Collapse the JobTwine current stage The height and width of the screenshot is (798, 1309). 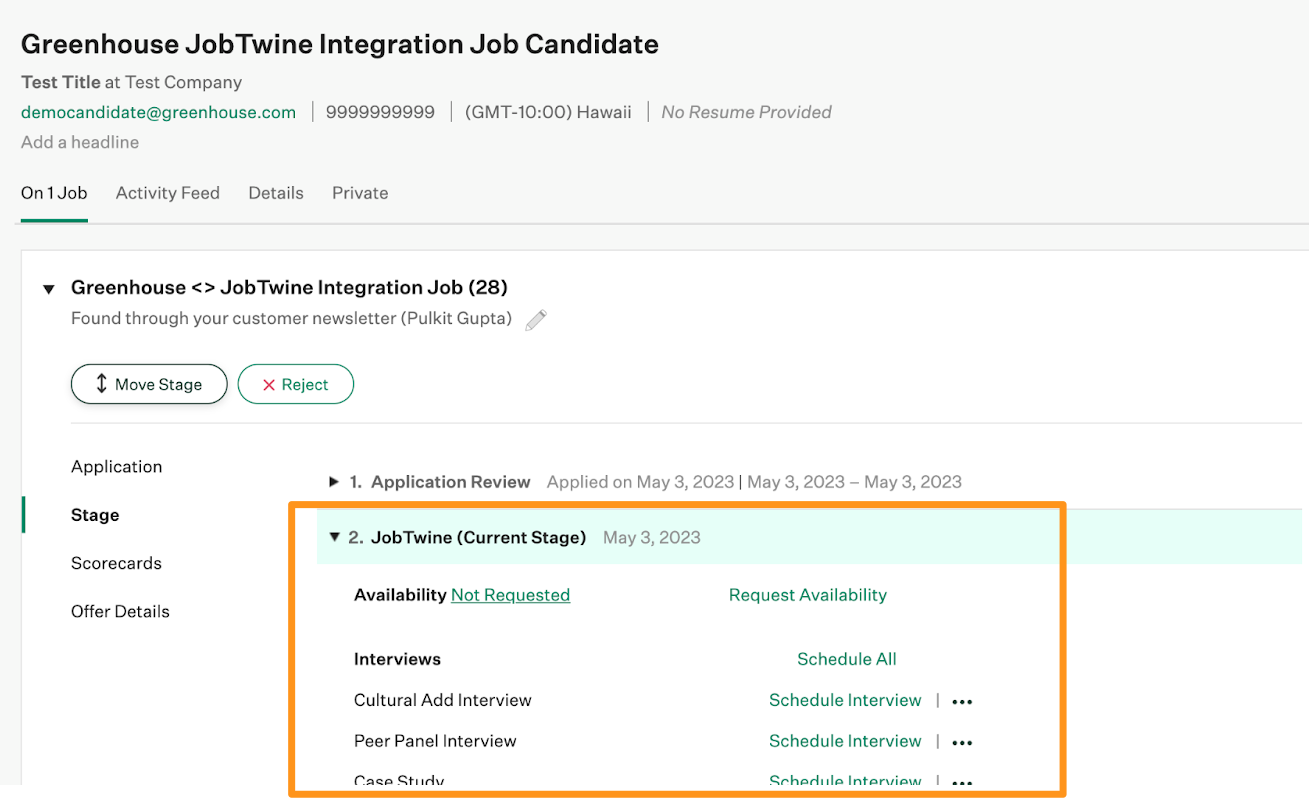pyautogui.click(x=334, y=537)
